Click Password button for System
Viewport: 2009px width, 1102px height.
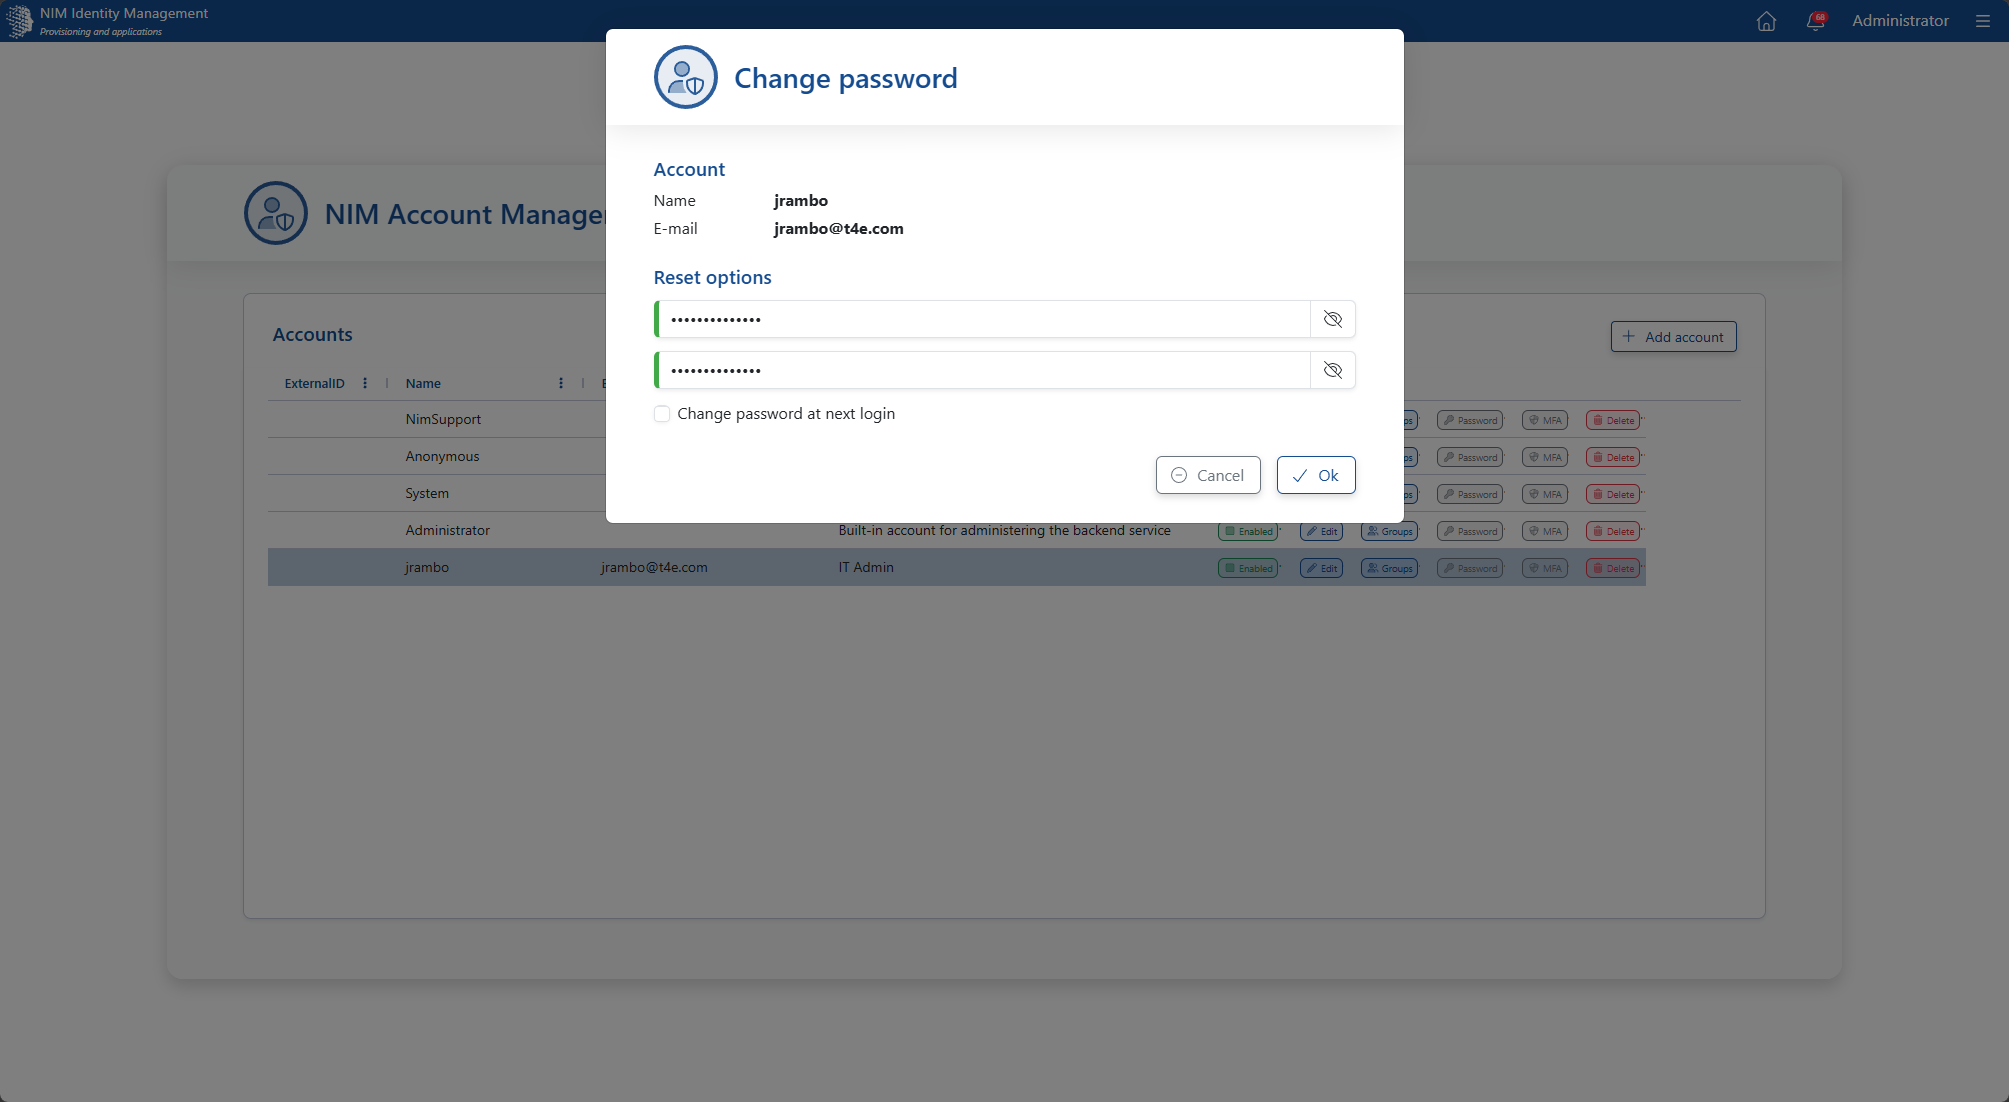pyautogui.click(x=1470, y=494)
